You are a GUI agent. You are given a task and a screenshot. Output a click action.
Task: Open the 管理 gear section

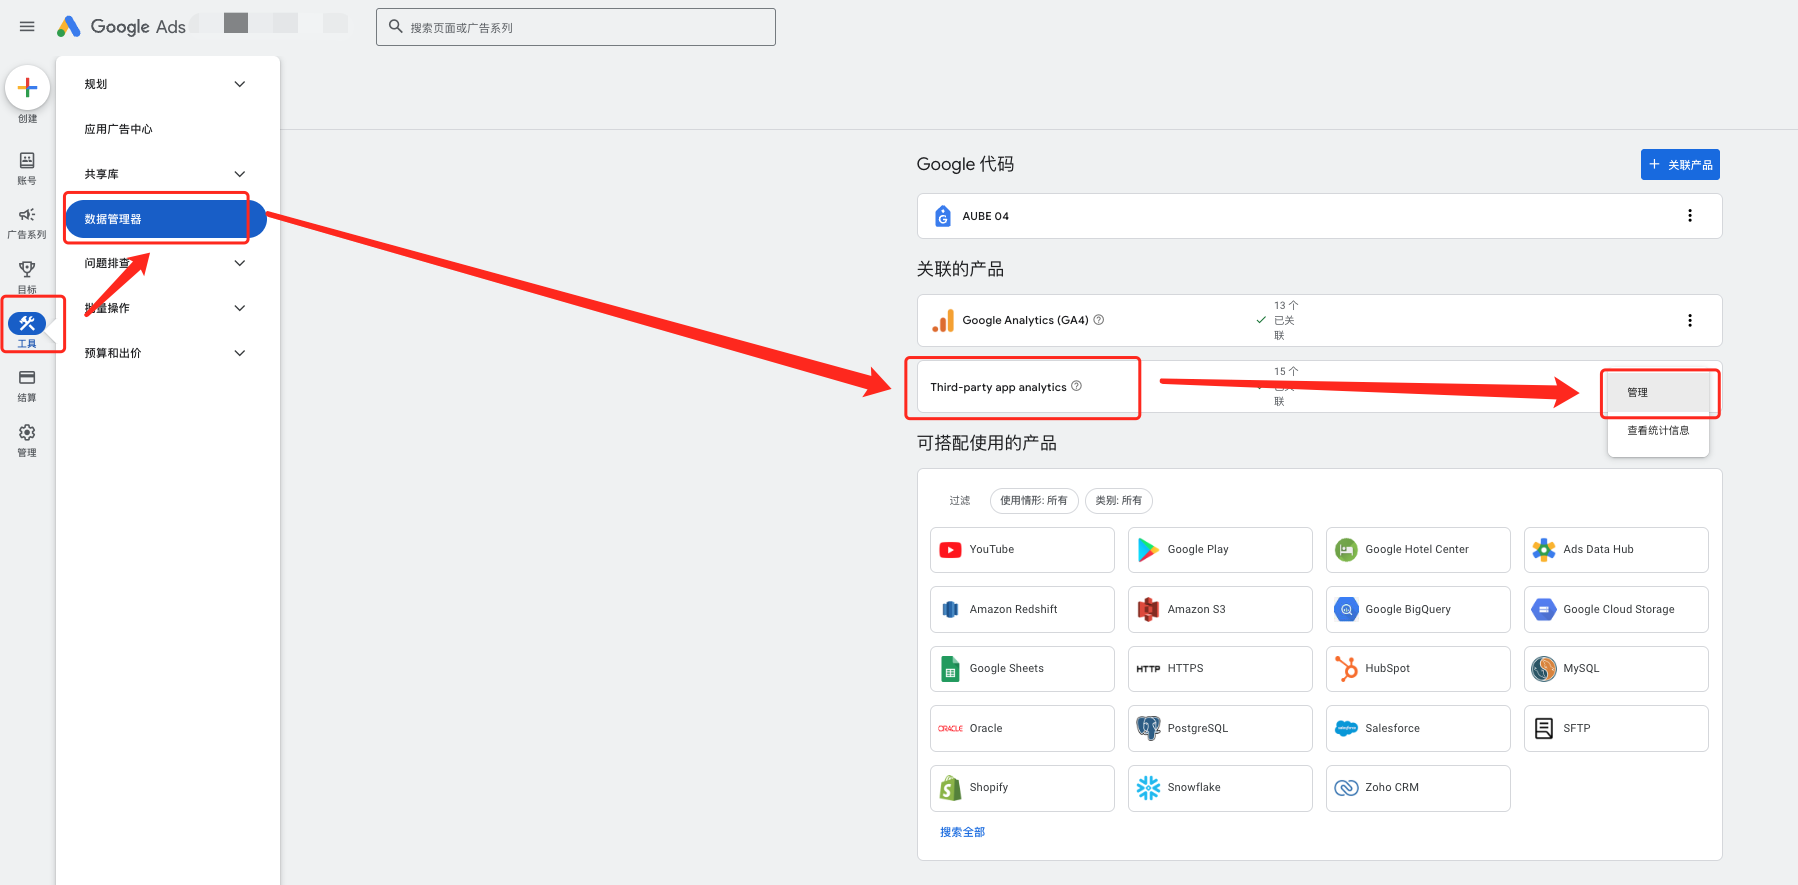coord(27,440)
